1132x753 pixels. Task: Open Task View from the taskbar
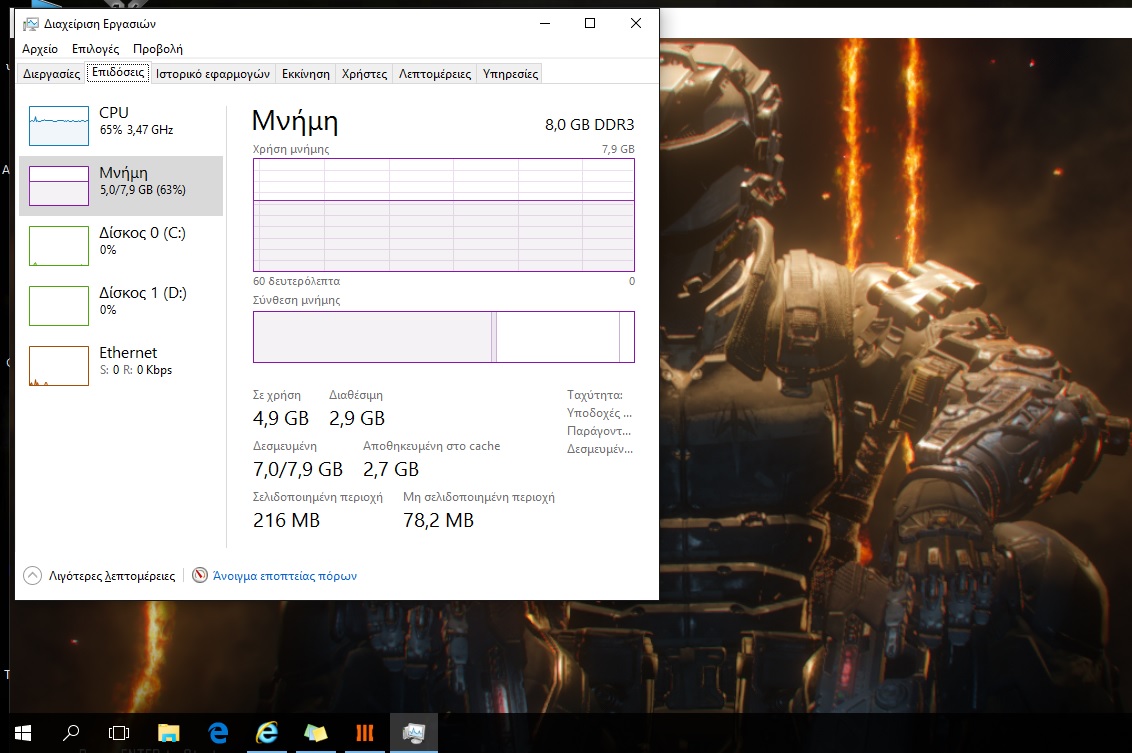119,734
